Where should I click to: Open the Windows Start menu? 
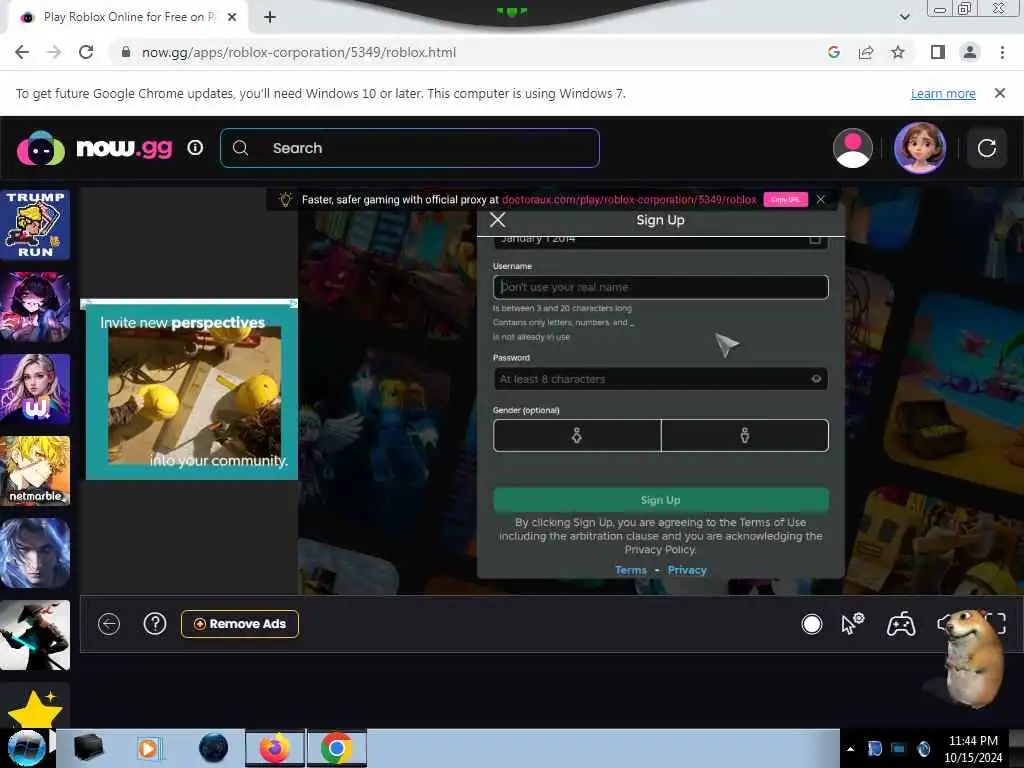point(26,748)
